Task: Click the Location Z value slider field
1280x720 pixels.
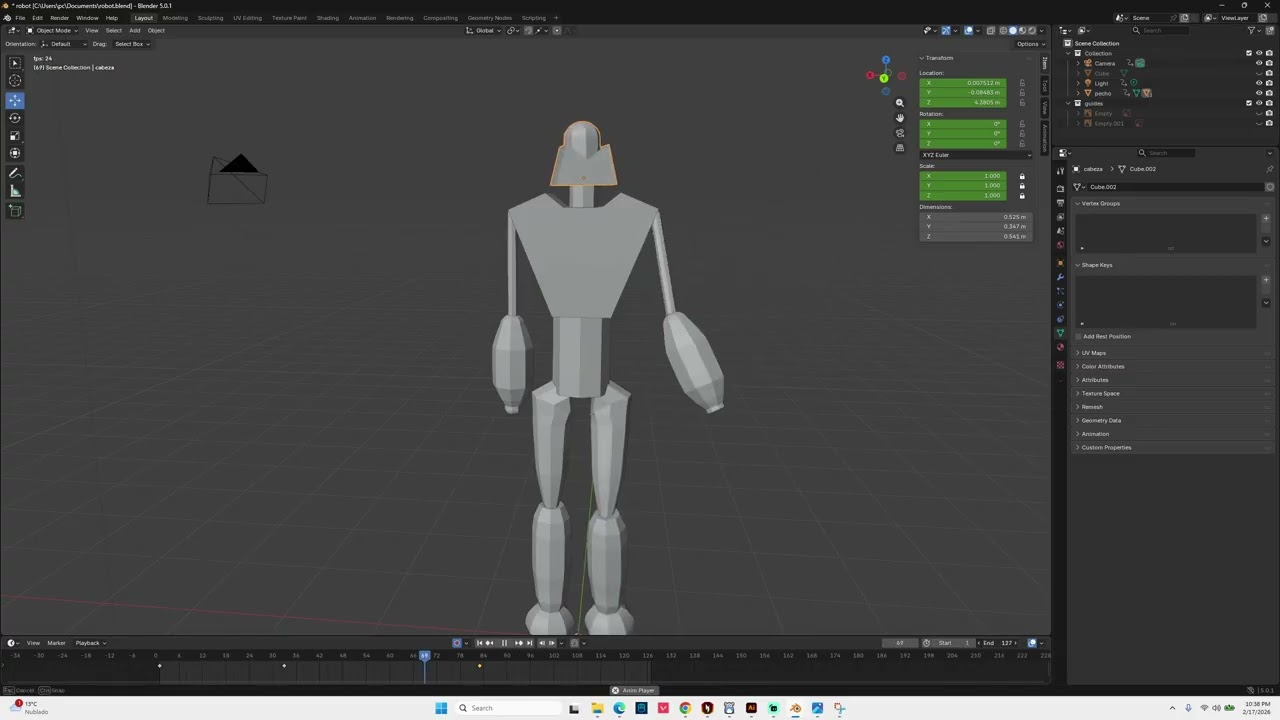Action: 963,103
